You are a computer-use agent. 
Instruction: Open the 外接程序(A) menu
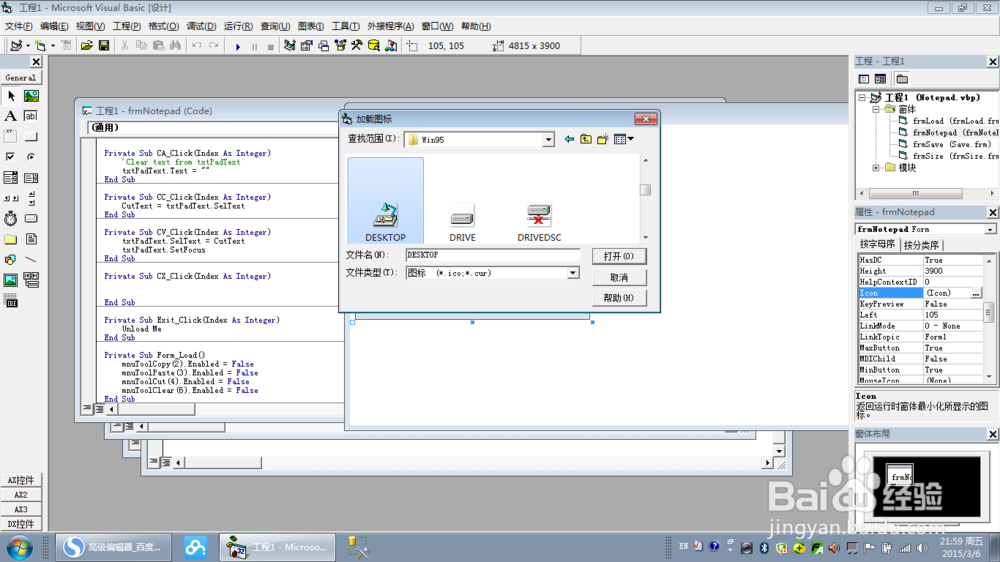click(390, 26)
